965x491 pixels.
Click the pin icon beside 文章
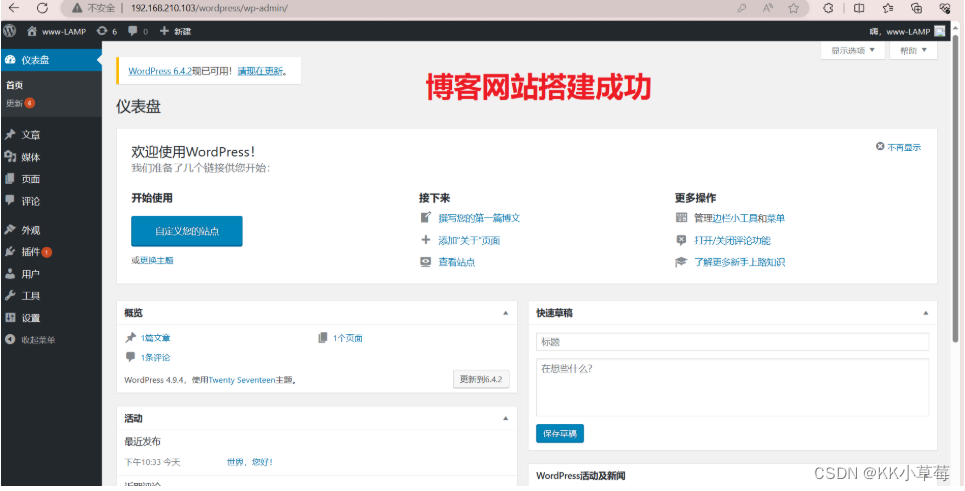[x=10, y=135]
